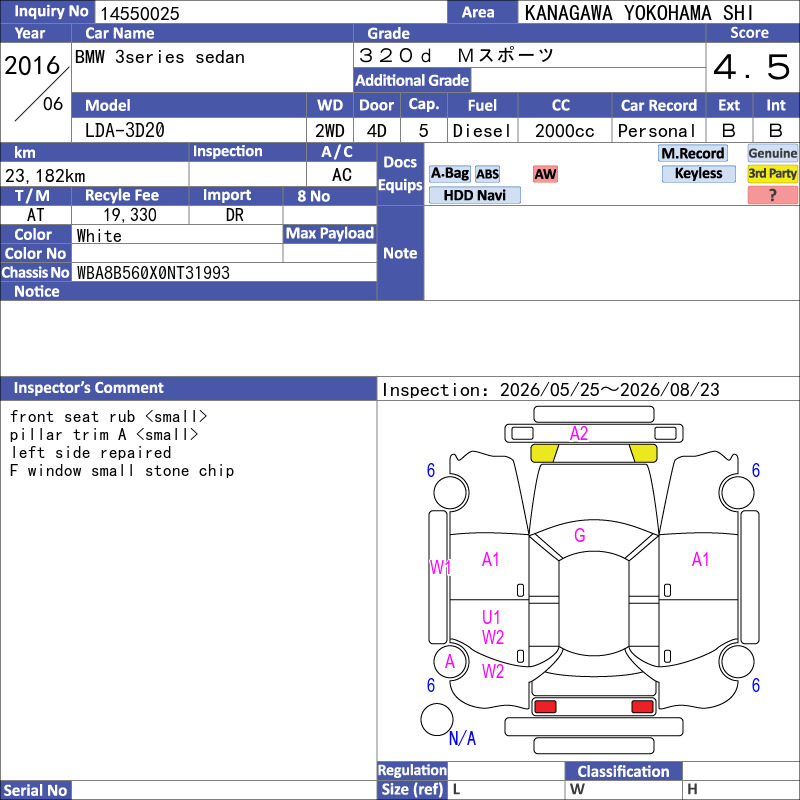Click the inquiry number 14550025
800x800 pixels.
click(140, 13)
